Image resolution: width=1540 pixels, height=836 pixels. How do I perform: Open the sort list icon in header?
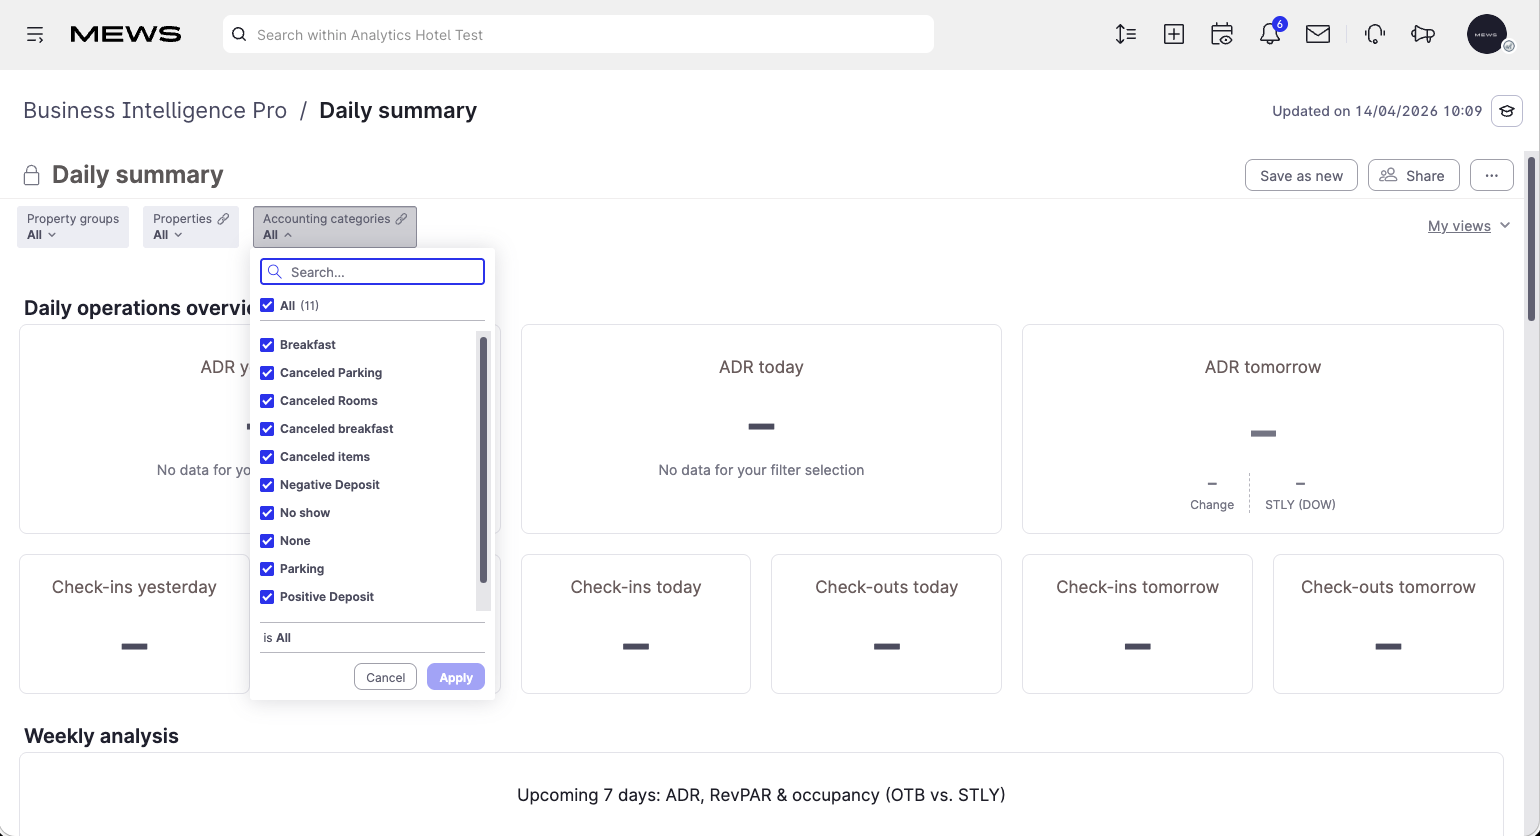click(x=1126, y=34)
